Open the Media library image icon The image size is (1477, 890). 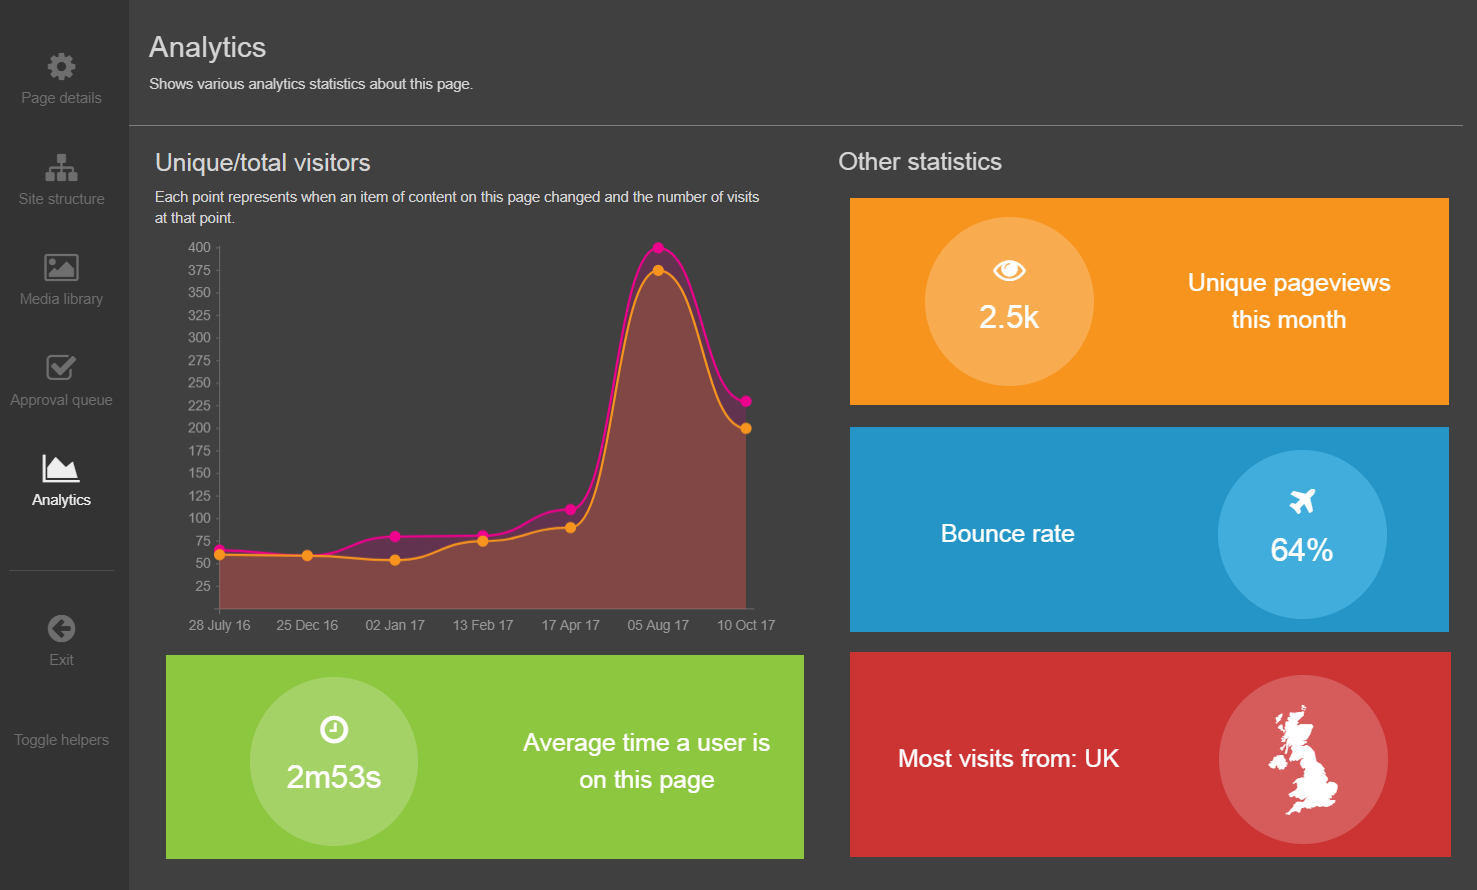coord(61,267)
